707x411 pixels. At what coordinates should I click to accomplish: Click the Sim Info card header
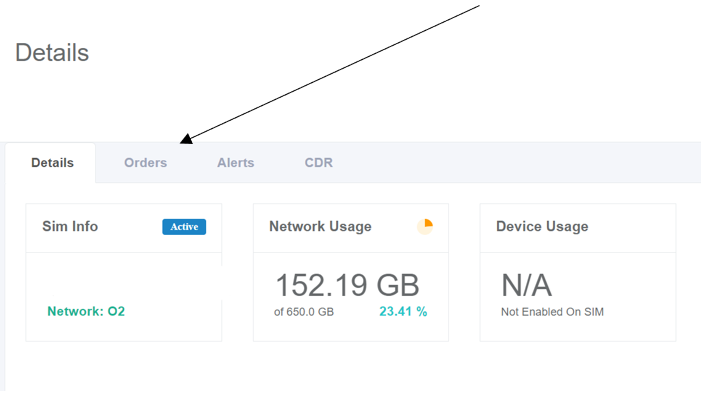(124, 228)
